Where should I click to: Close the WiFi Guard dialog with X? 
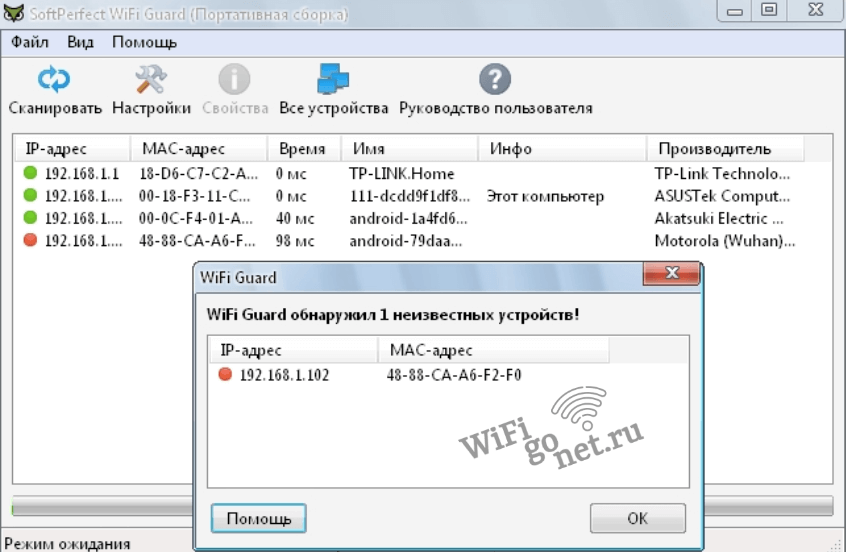[671, 273]
